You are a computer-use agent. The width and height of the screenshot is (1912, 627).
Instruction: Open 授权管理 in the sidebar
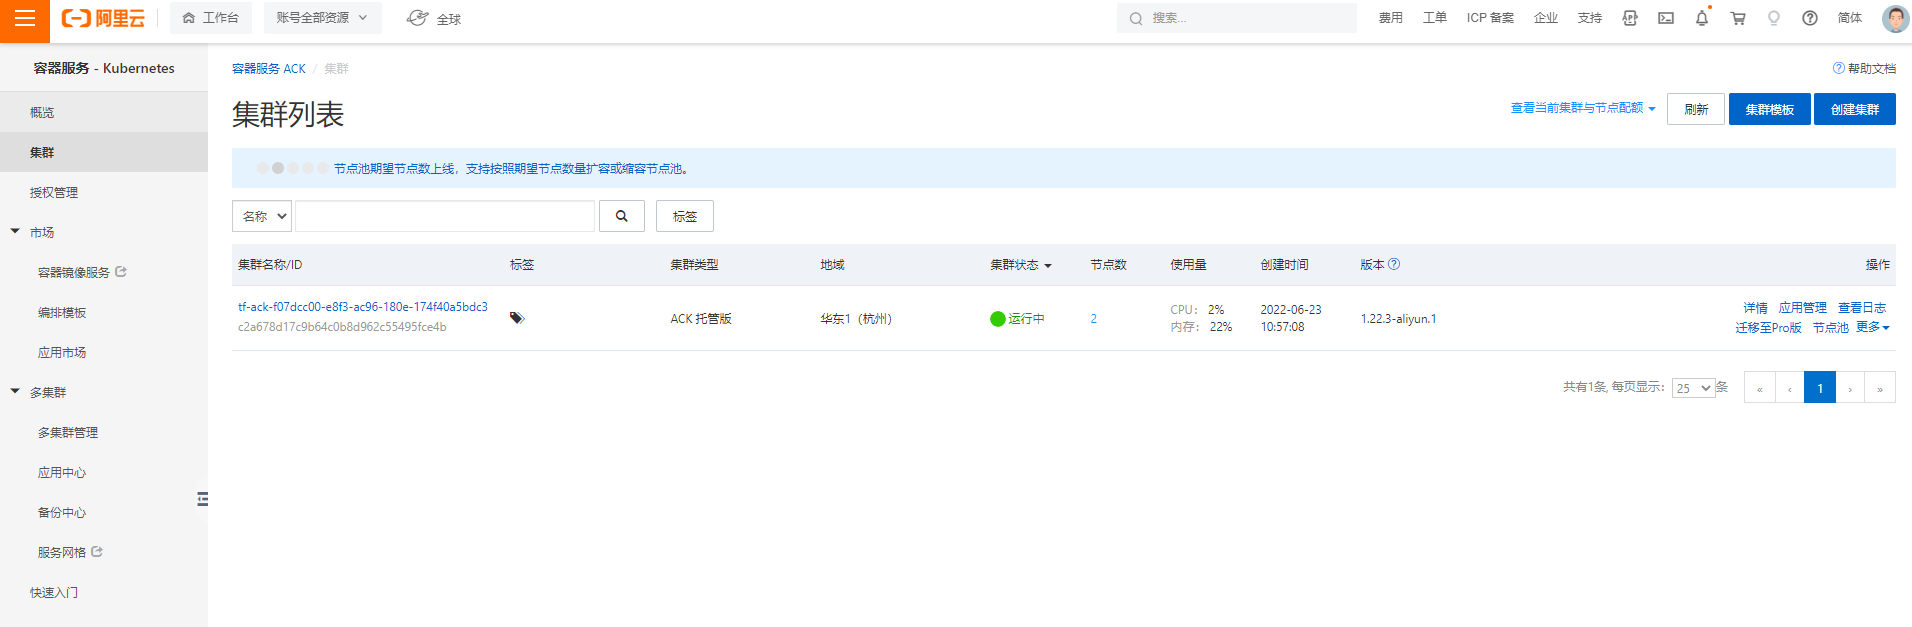point(54,192)
